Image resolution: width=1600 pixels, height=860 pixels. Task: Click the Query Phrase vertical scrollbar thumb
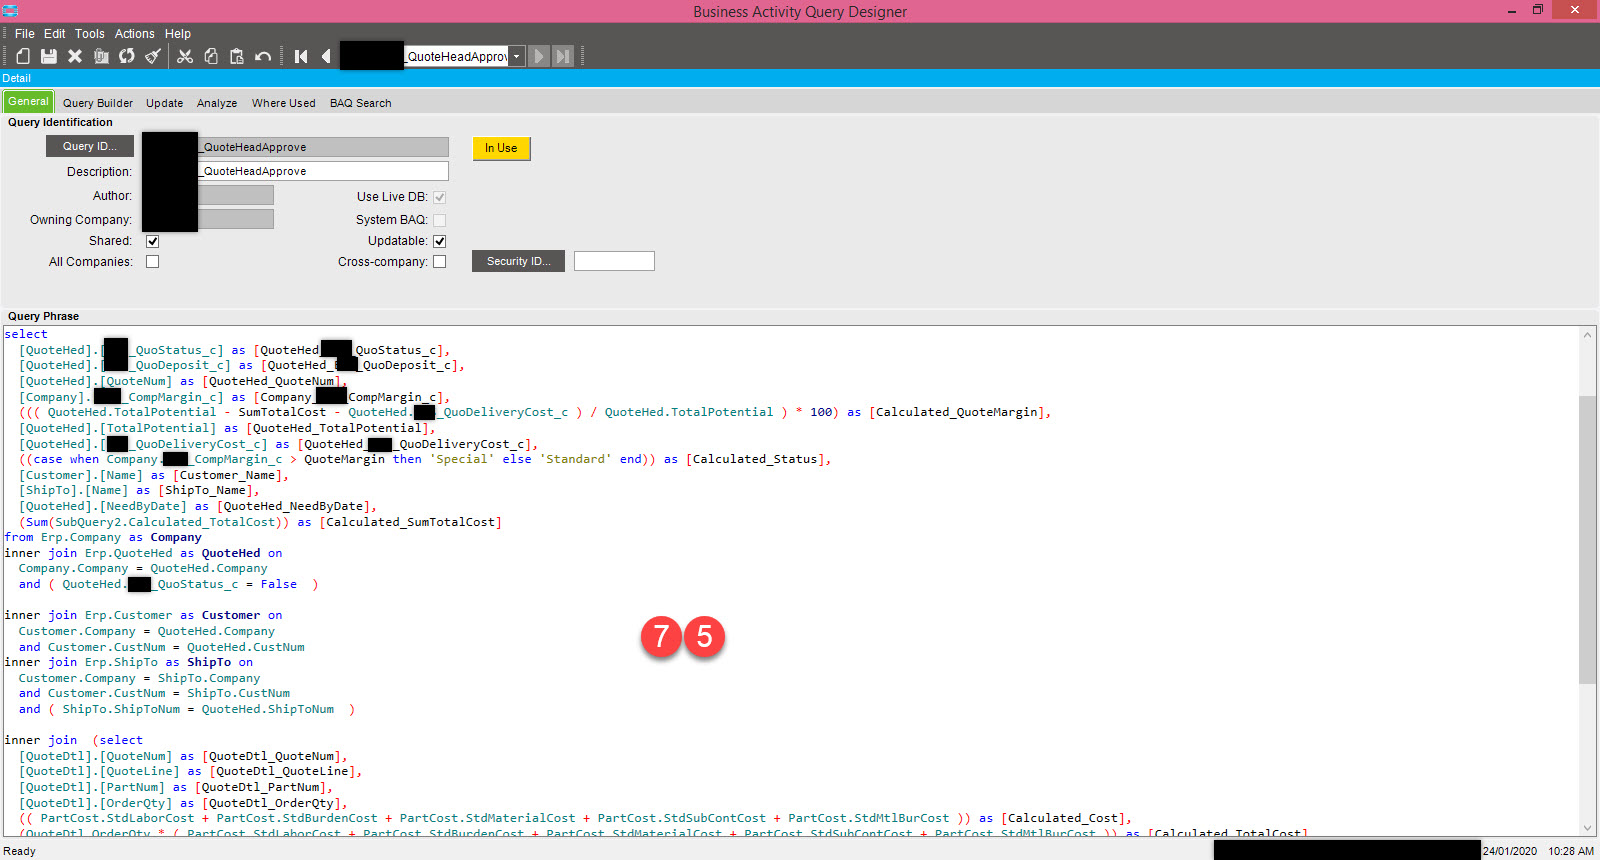[1587, 540]
